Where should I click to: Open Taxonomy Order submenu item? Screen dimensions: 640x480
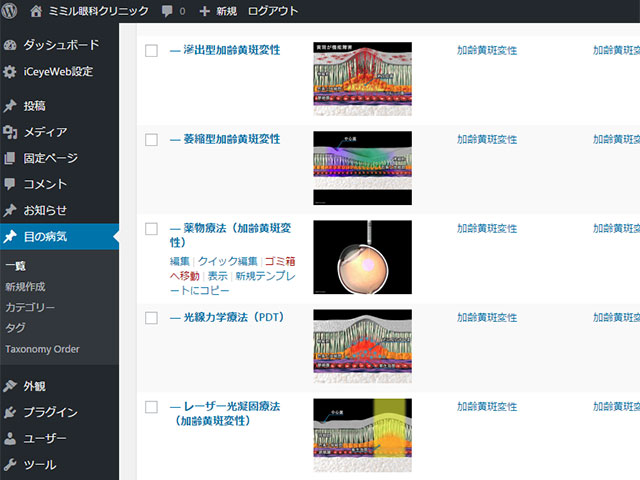42,349
